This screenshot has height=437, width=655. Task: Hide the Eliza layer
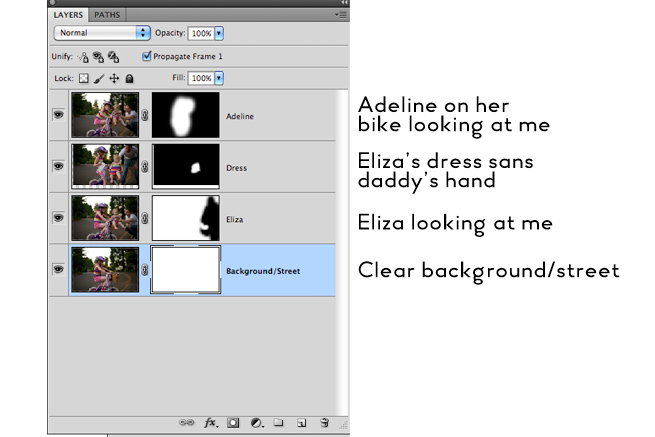pyautogui.click(x=58, y=218)
